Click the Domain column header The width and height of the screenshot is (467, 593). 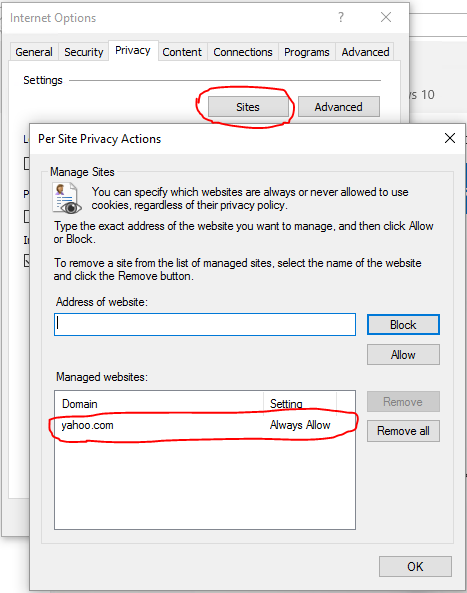(x=159, y=404)
